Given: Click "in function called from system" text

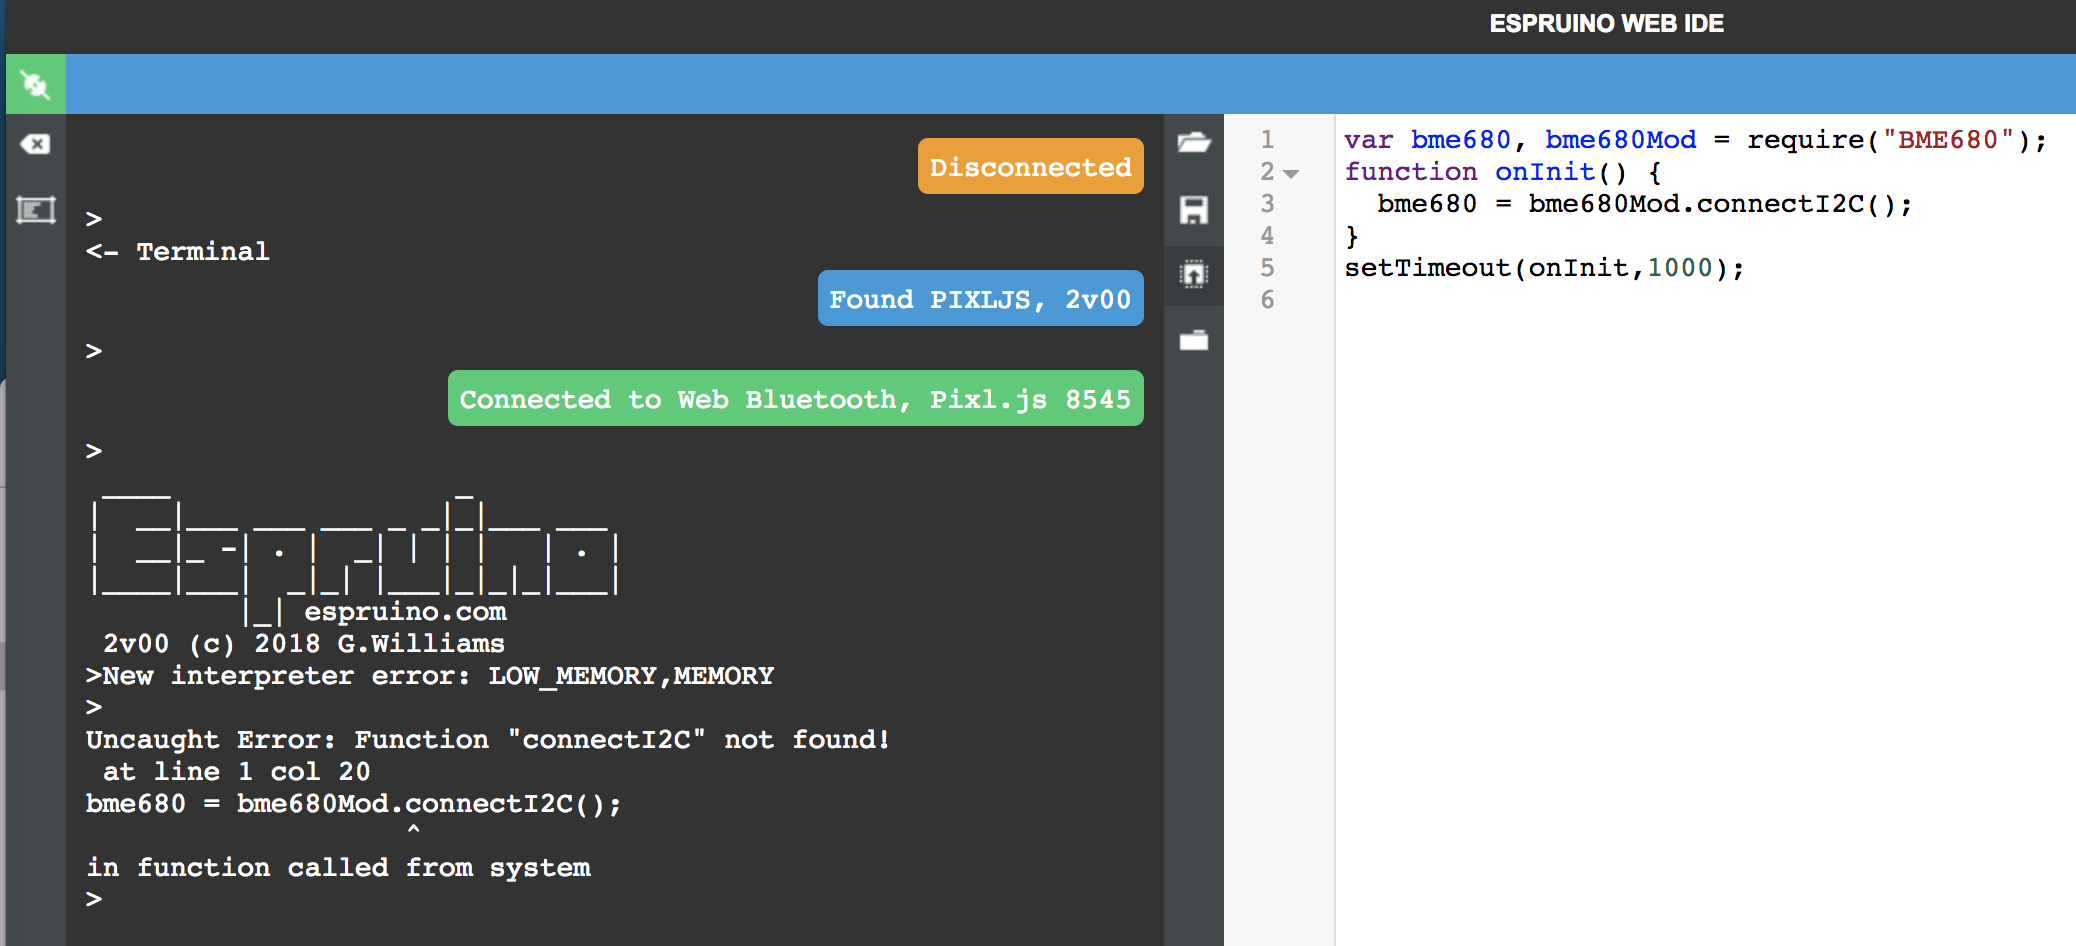Looking at the screenshot, I should pyautogui.click(x=339, y=868).
